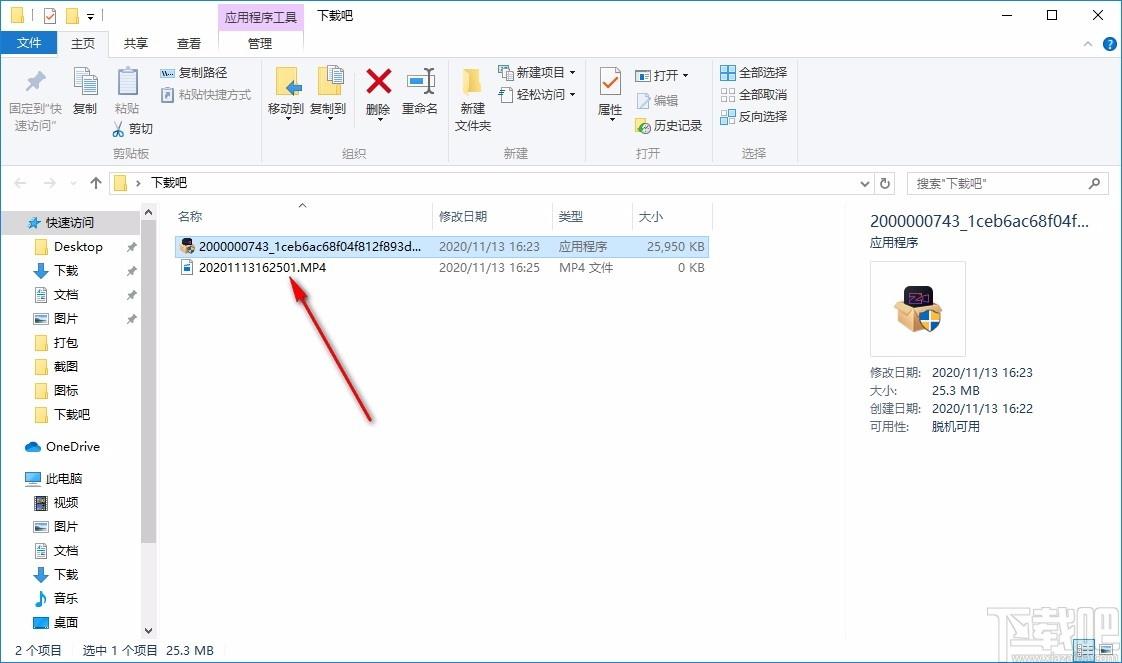Expand the New item dropdown
Screen dimensions: 1122x663
pyautogui.click(x=572, y=72)
